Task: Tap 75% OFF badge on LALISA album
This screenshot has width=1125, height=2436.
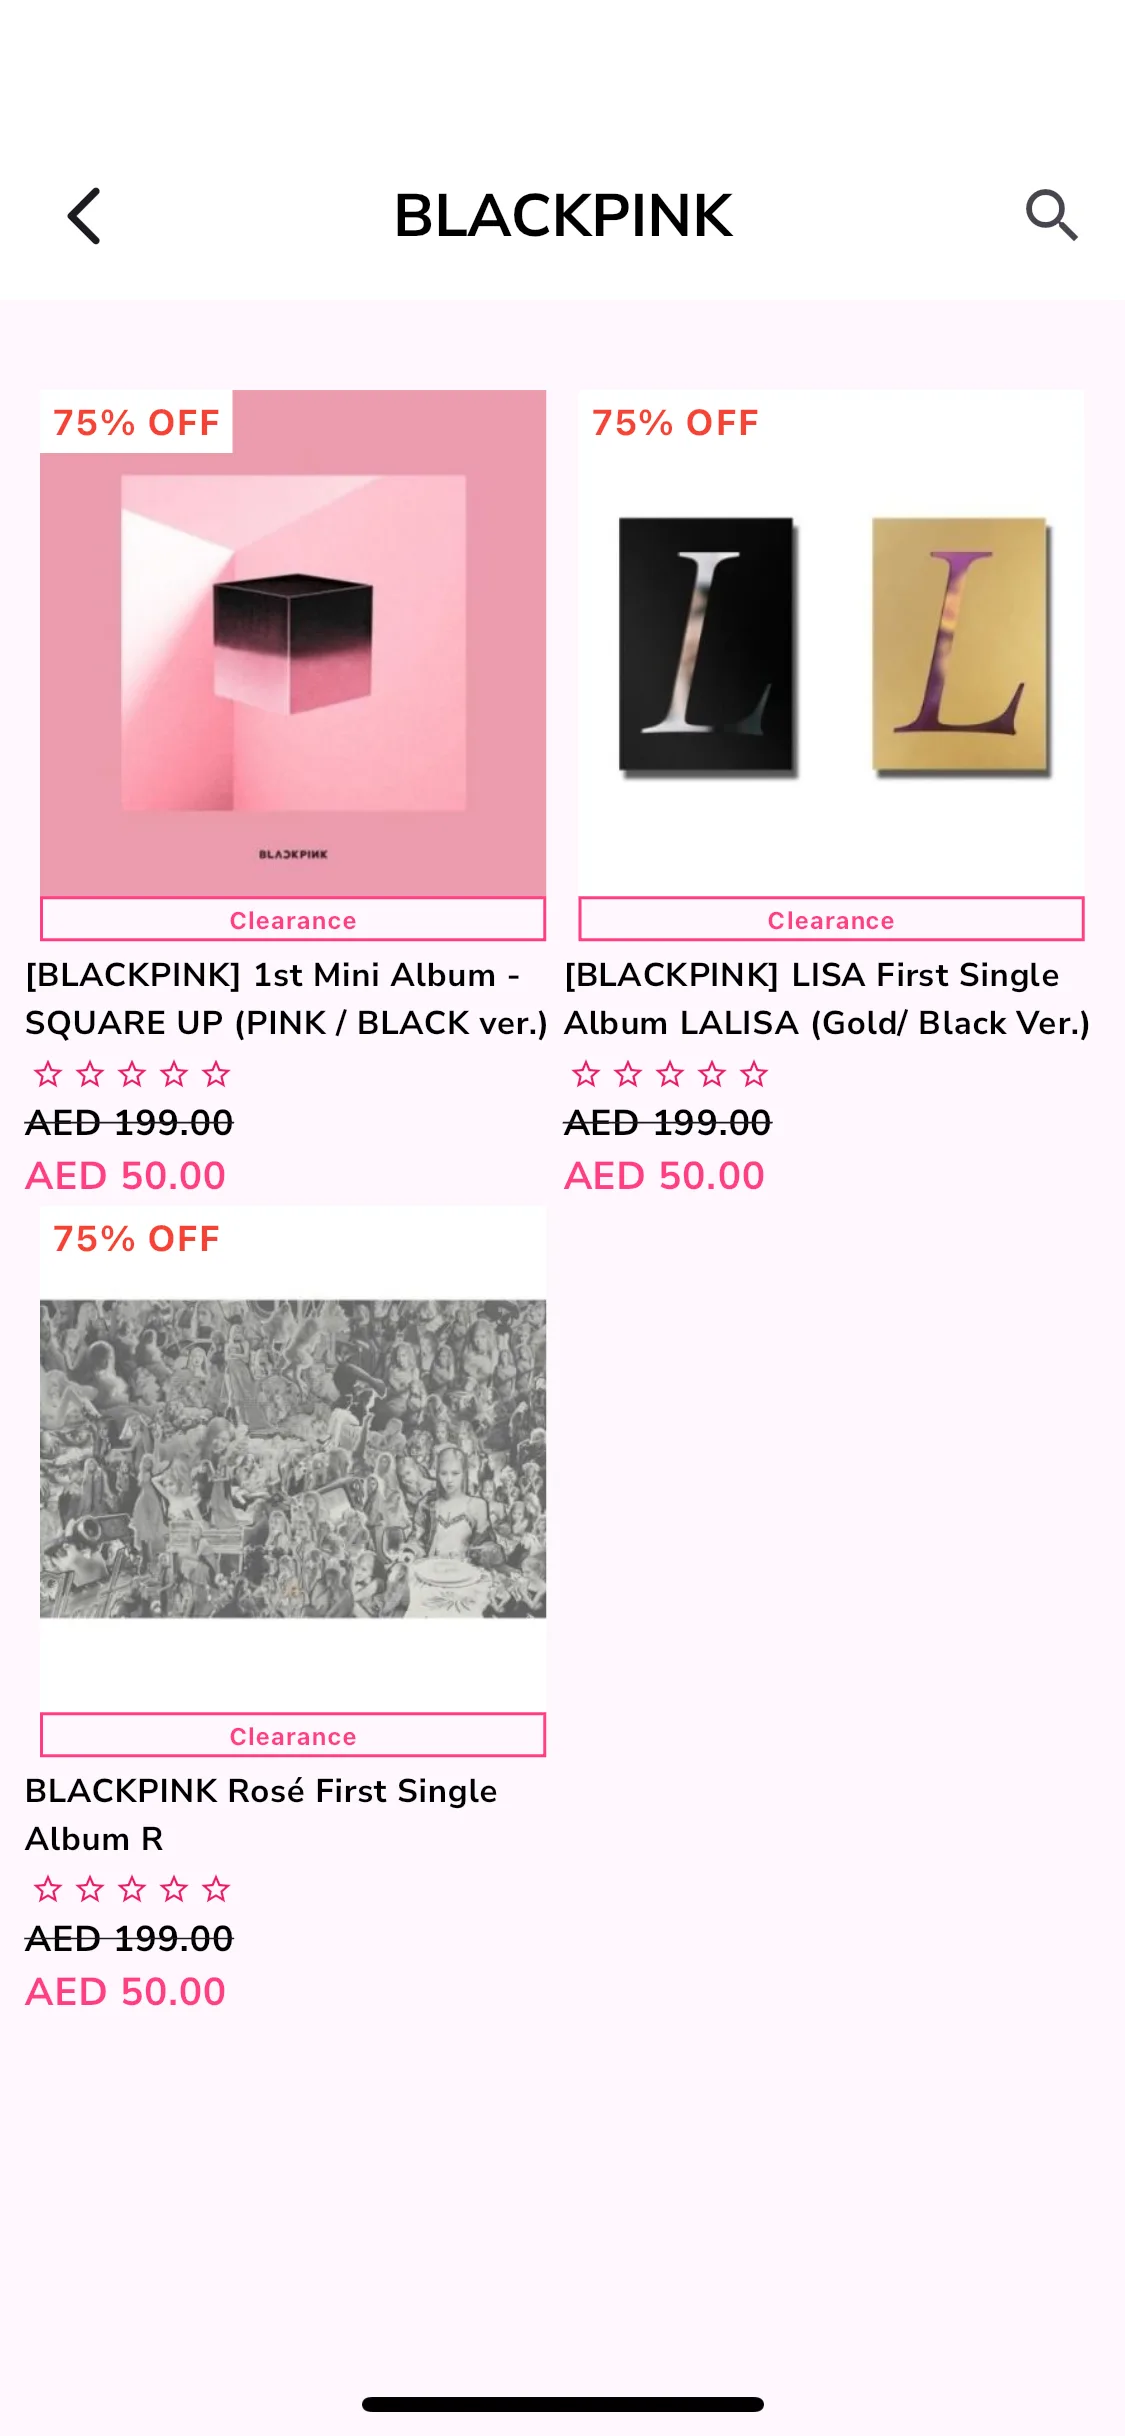Action: coord(675,422)
